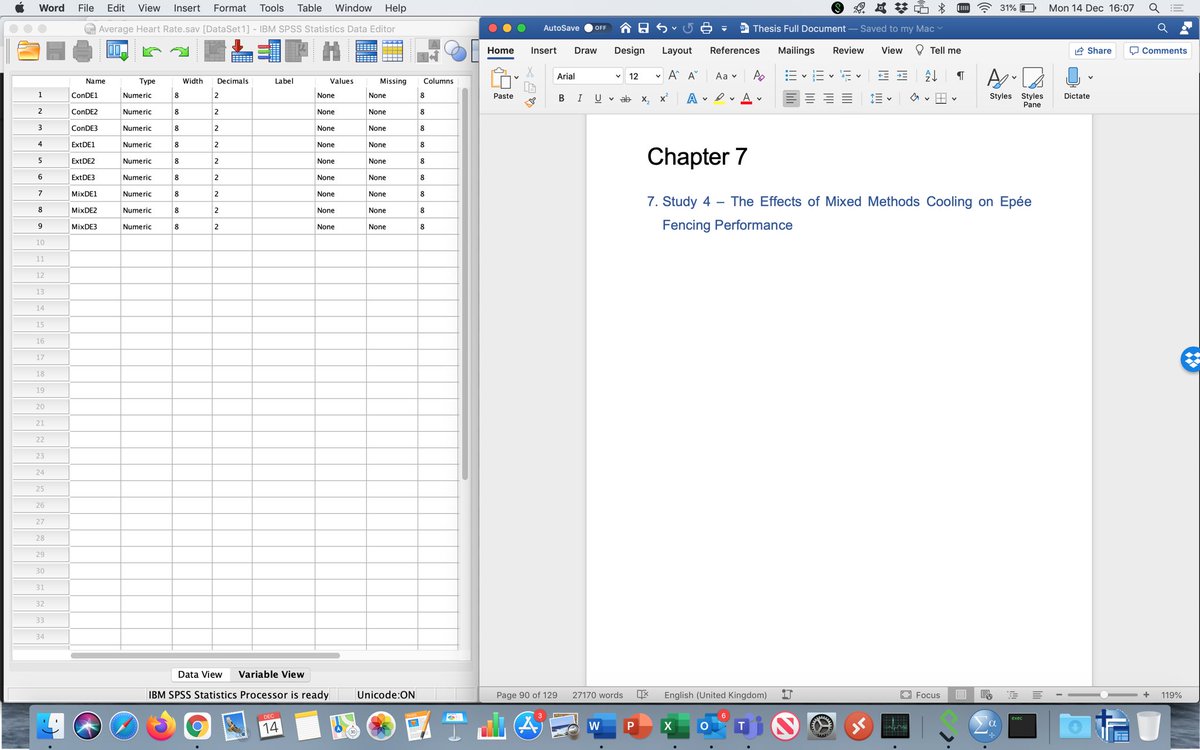The height and width of the screenshot is (750, 1200).
Task: Click the SPSS insert cases icon
Action: (x=242, y=51)
